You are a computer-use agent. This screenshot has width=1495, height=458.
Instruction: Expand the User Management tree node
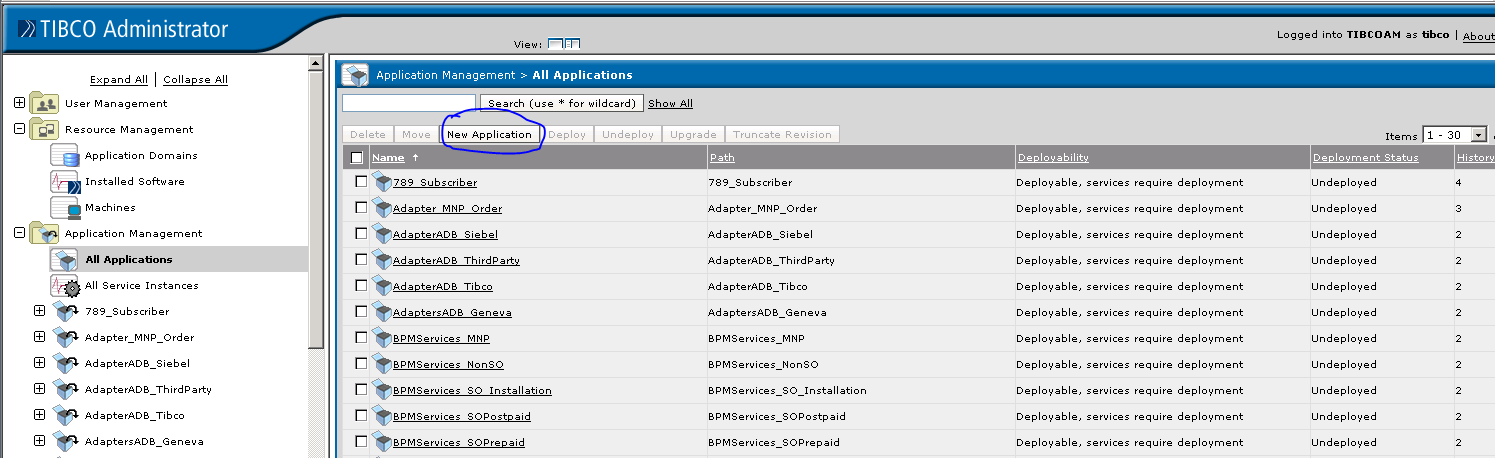click(x=20, y=103)
